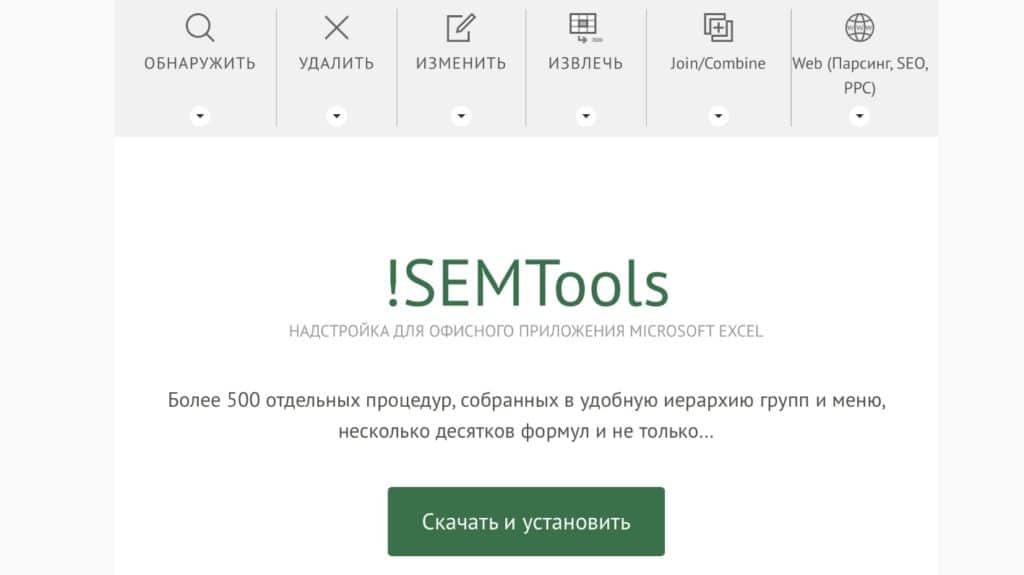The height and width of the screenshot is (575, 1024).
Task: Click the X cross icon above УДАЛИТЬ
Action: (x=337, y=28)
